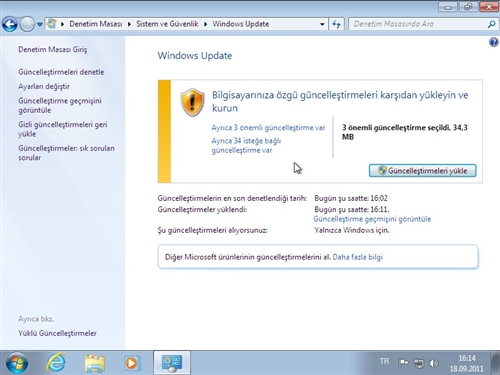This screenshot has width=500, height=375.
Task: Click the Show desktop strip
Action: [x=496, y=363]
